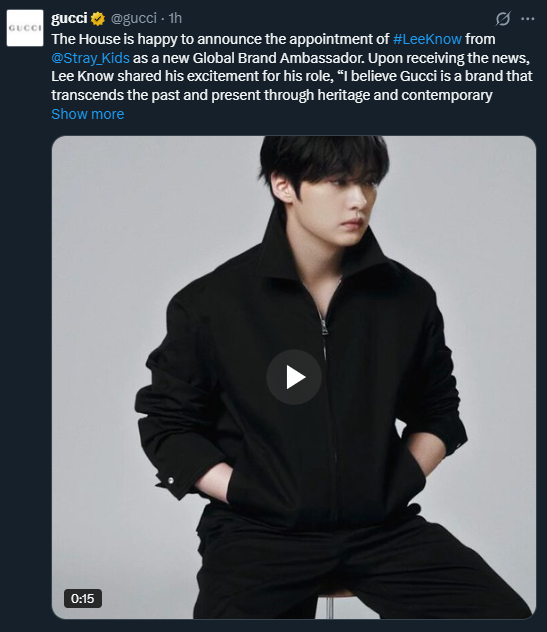Image resolution: width=547 pixels, height=632 pixels.
Task: Click the post text line starting "Lee Know shared"
Action: [x=292, y=76]
